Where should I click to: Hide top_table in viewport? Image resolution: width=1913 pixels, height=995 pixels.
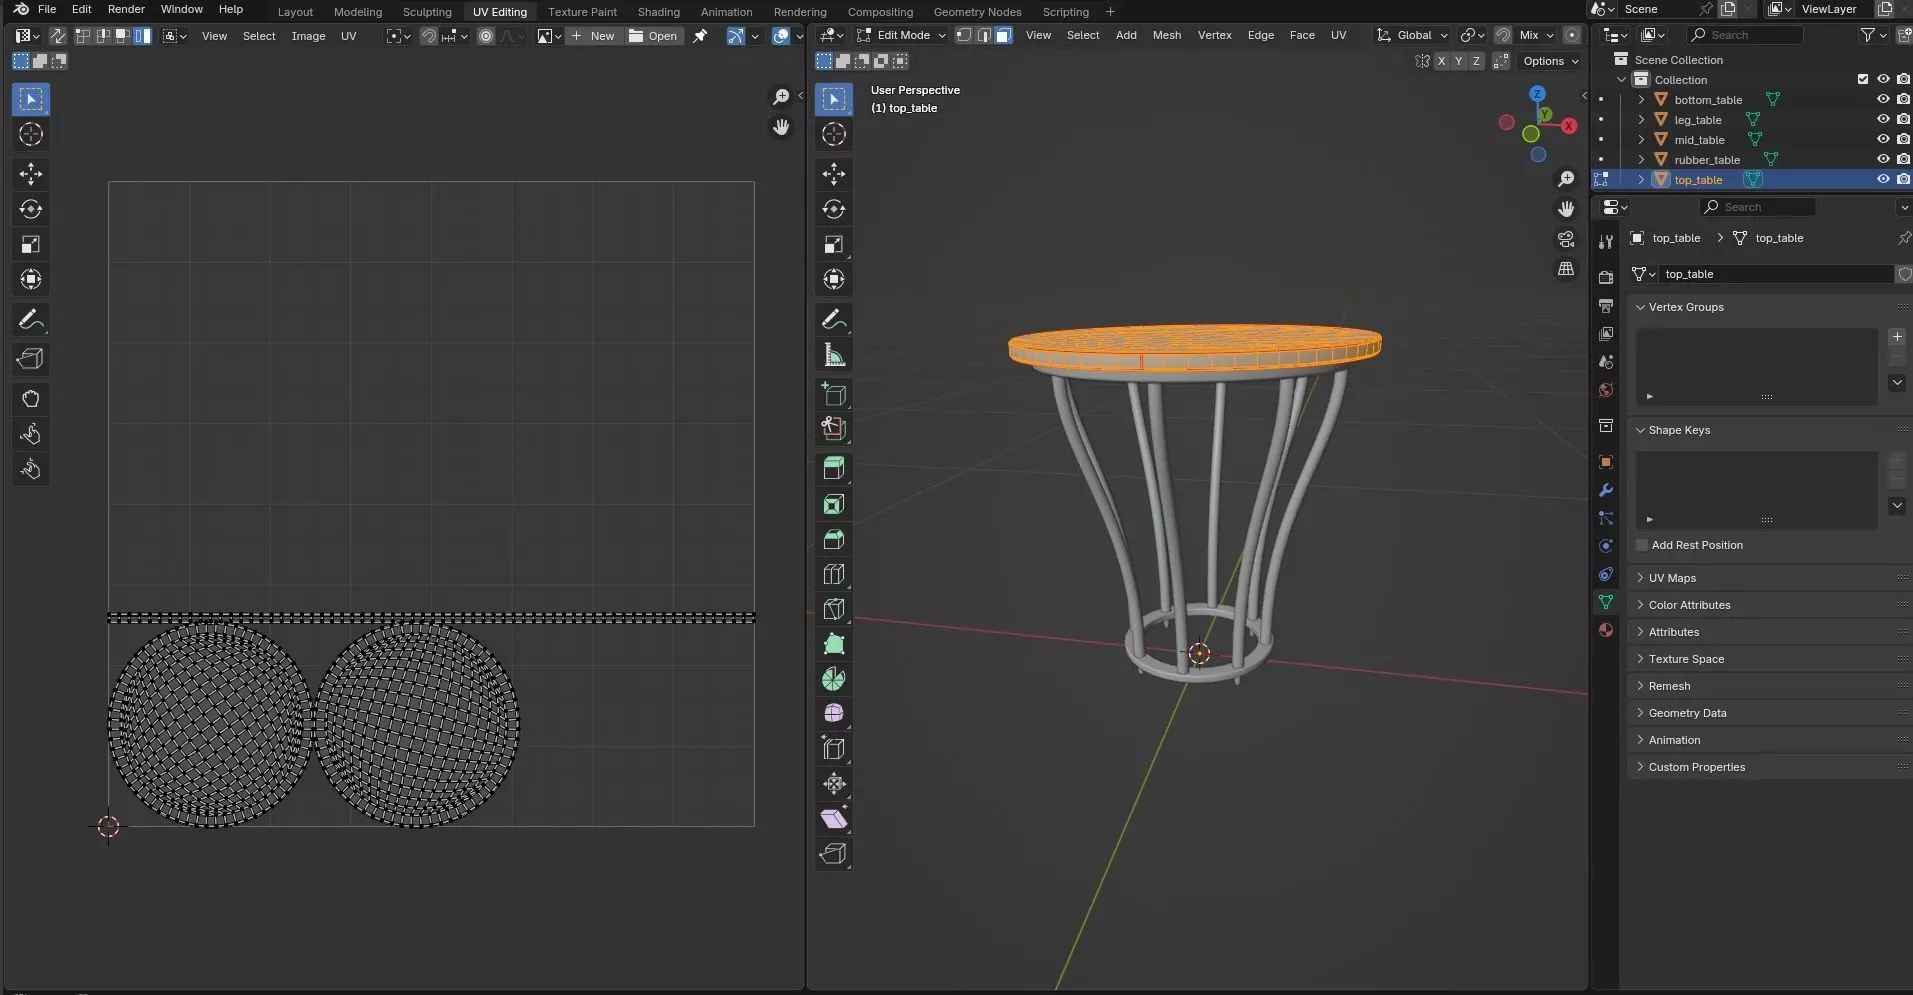point(1883,179)
